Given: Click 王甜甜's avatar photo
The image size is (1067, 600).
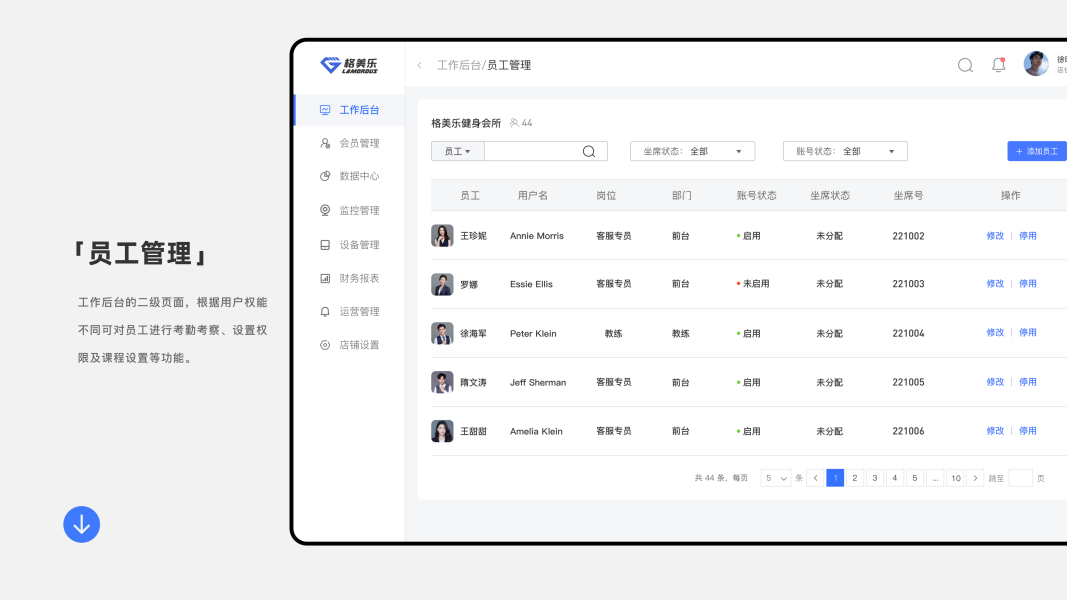Looking at the screenshot, I should tap(442, 431).
